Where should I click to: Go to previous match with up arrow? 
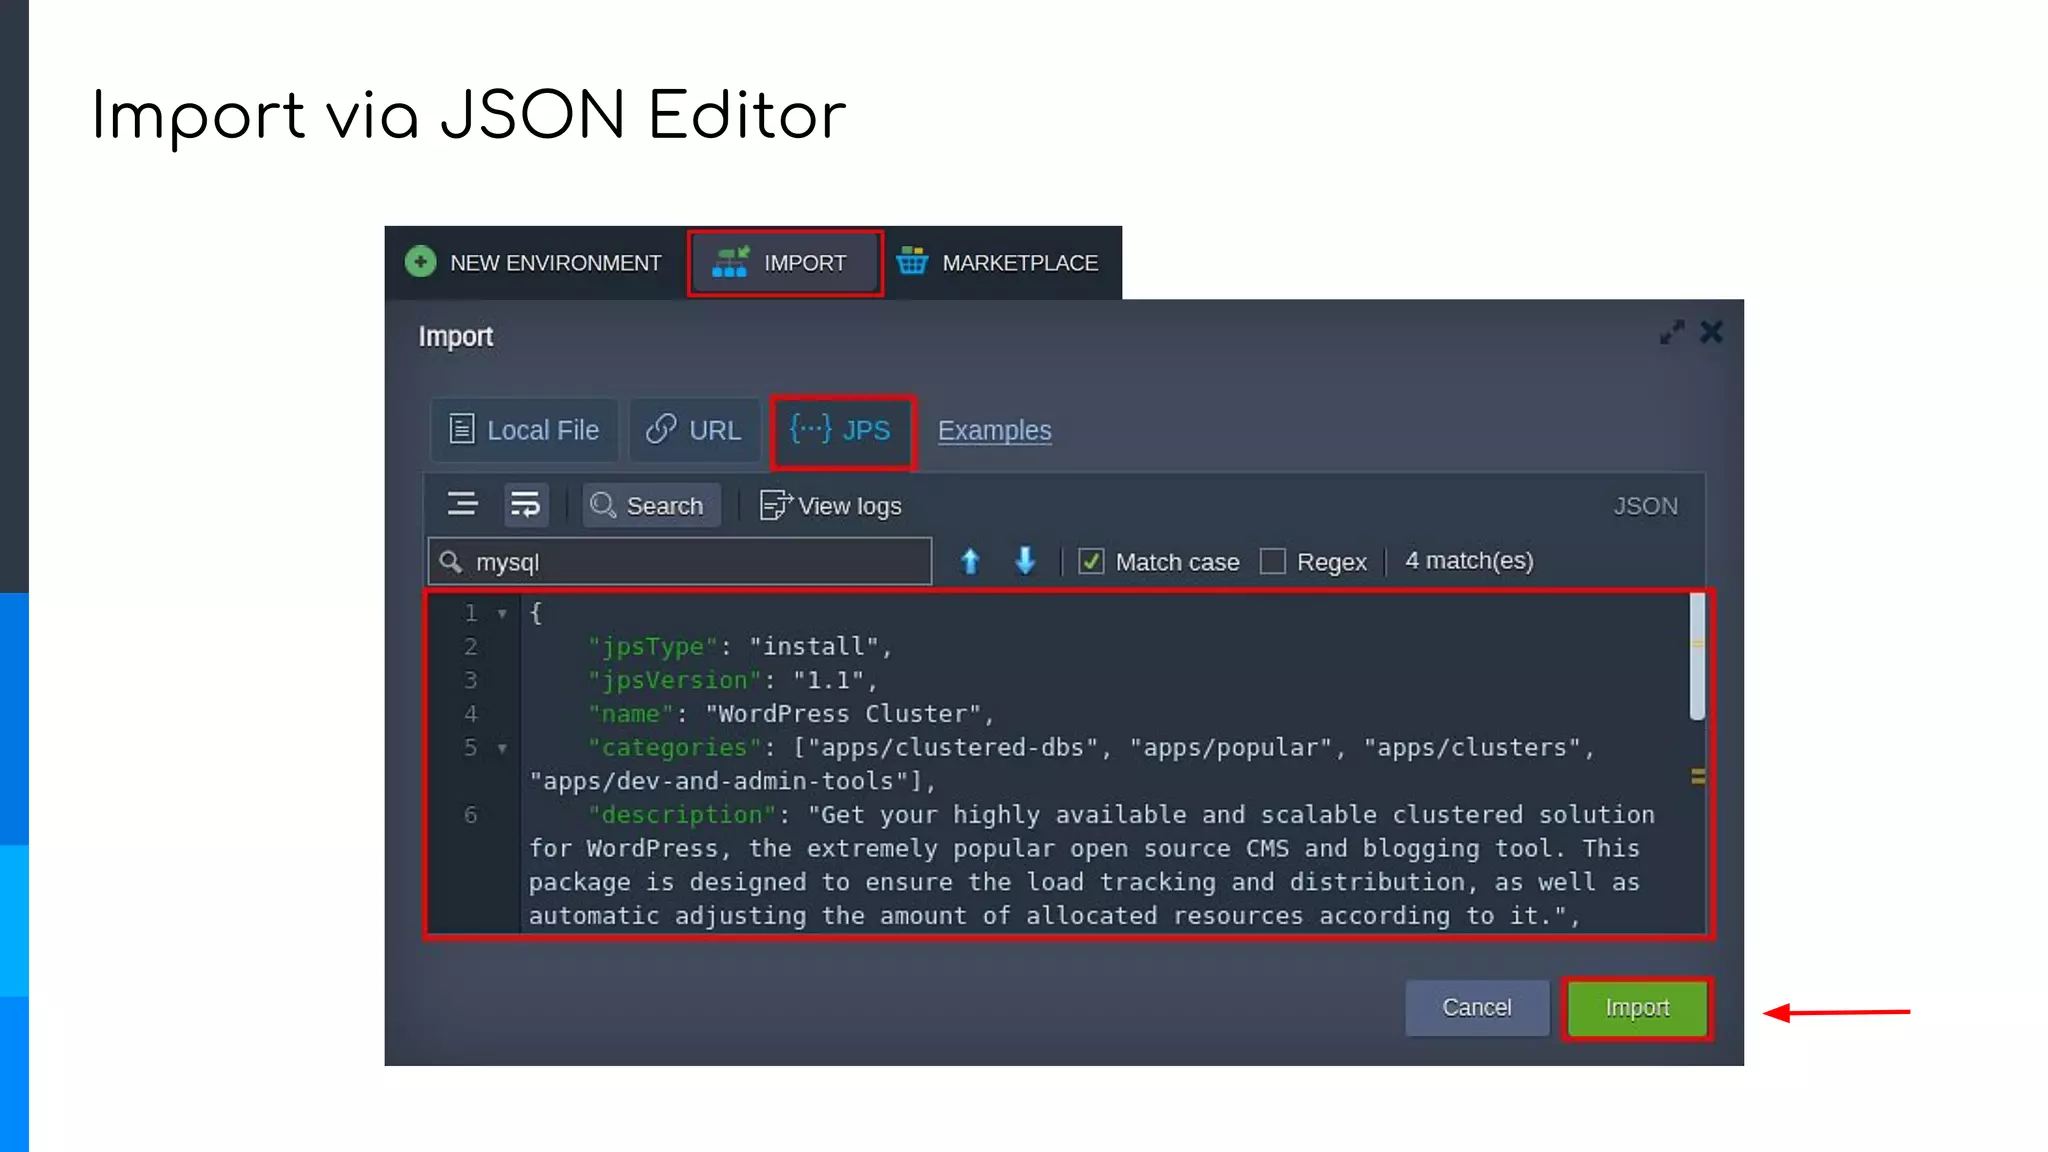969,561
